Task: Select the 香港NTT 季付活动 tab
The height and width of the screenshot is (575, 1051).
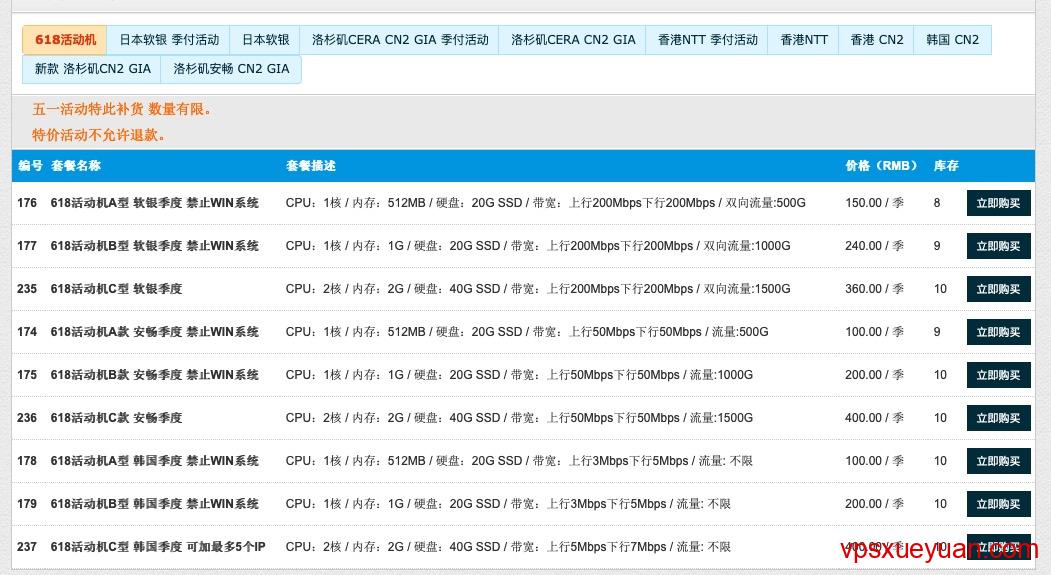Action: pyautogui.click(x=707, y=40)
